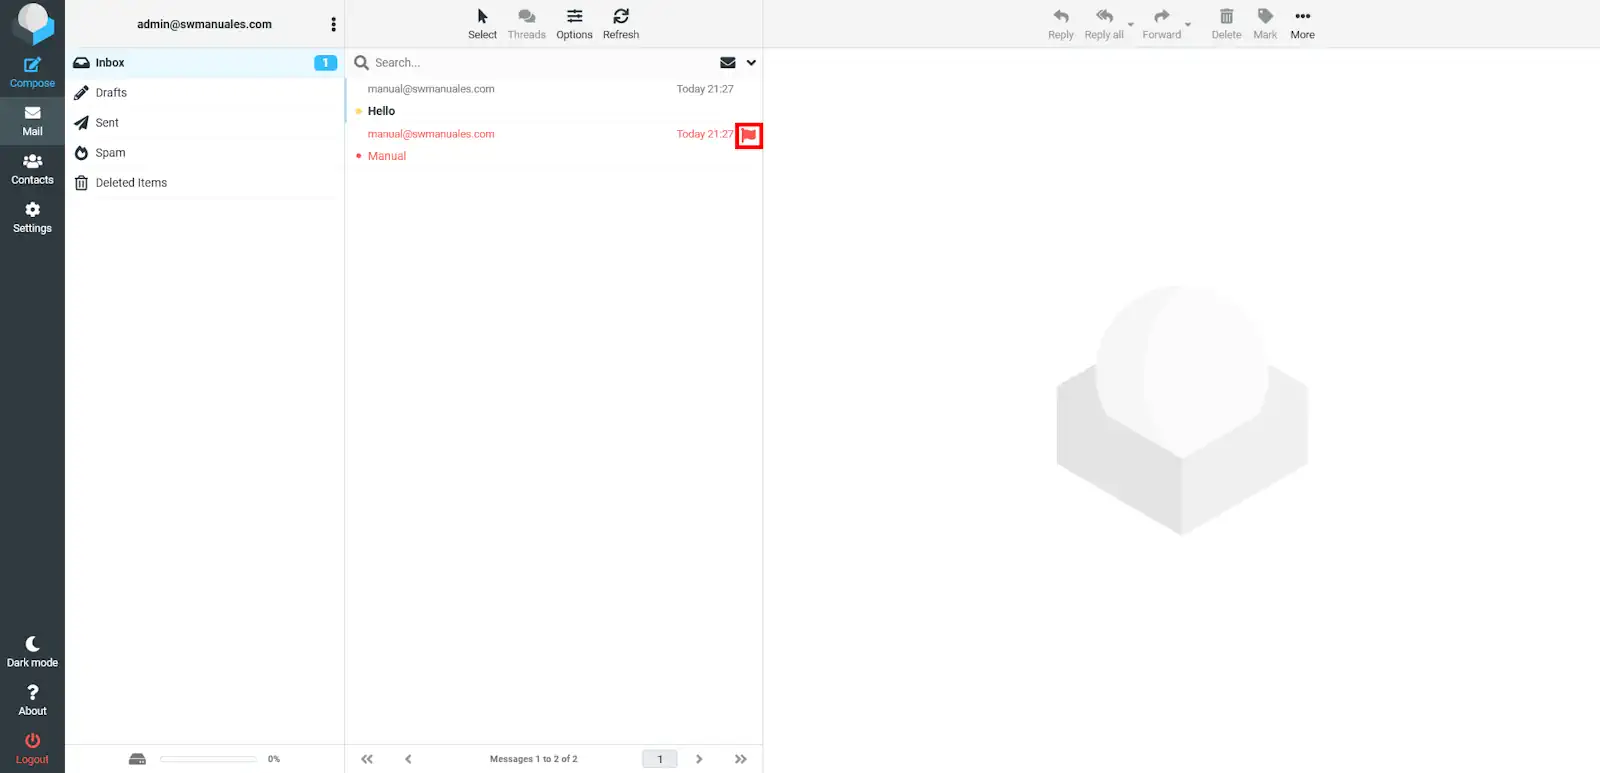Open account actions three-dot menu

(x=333, y=24)
